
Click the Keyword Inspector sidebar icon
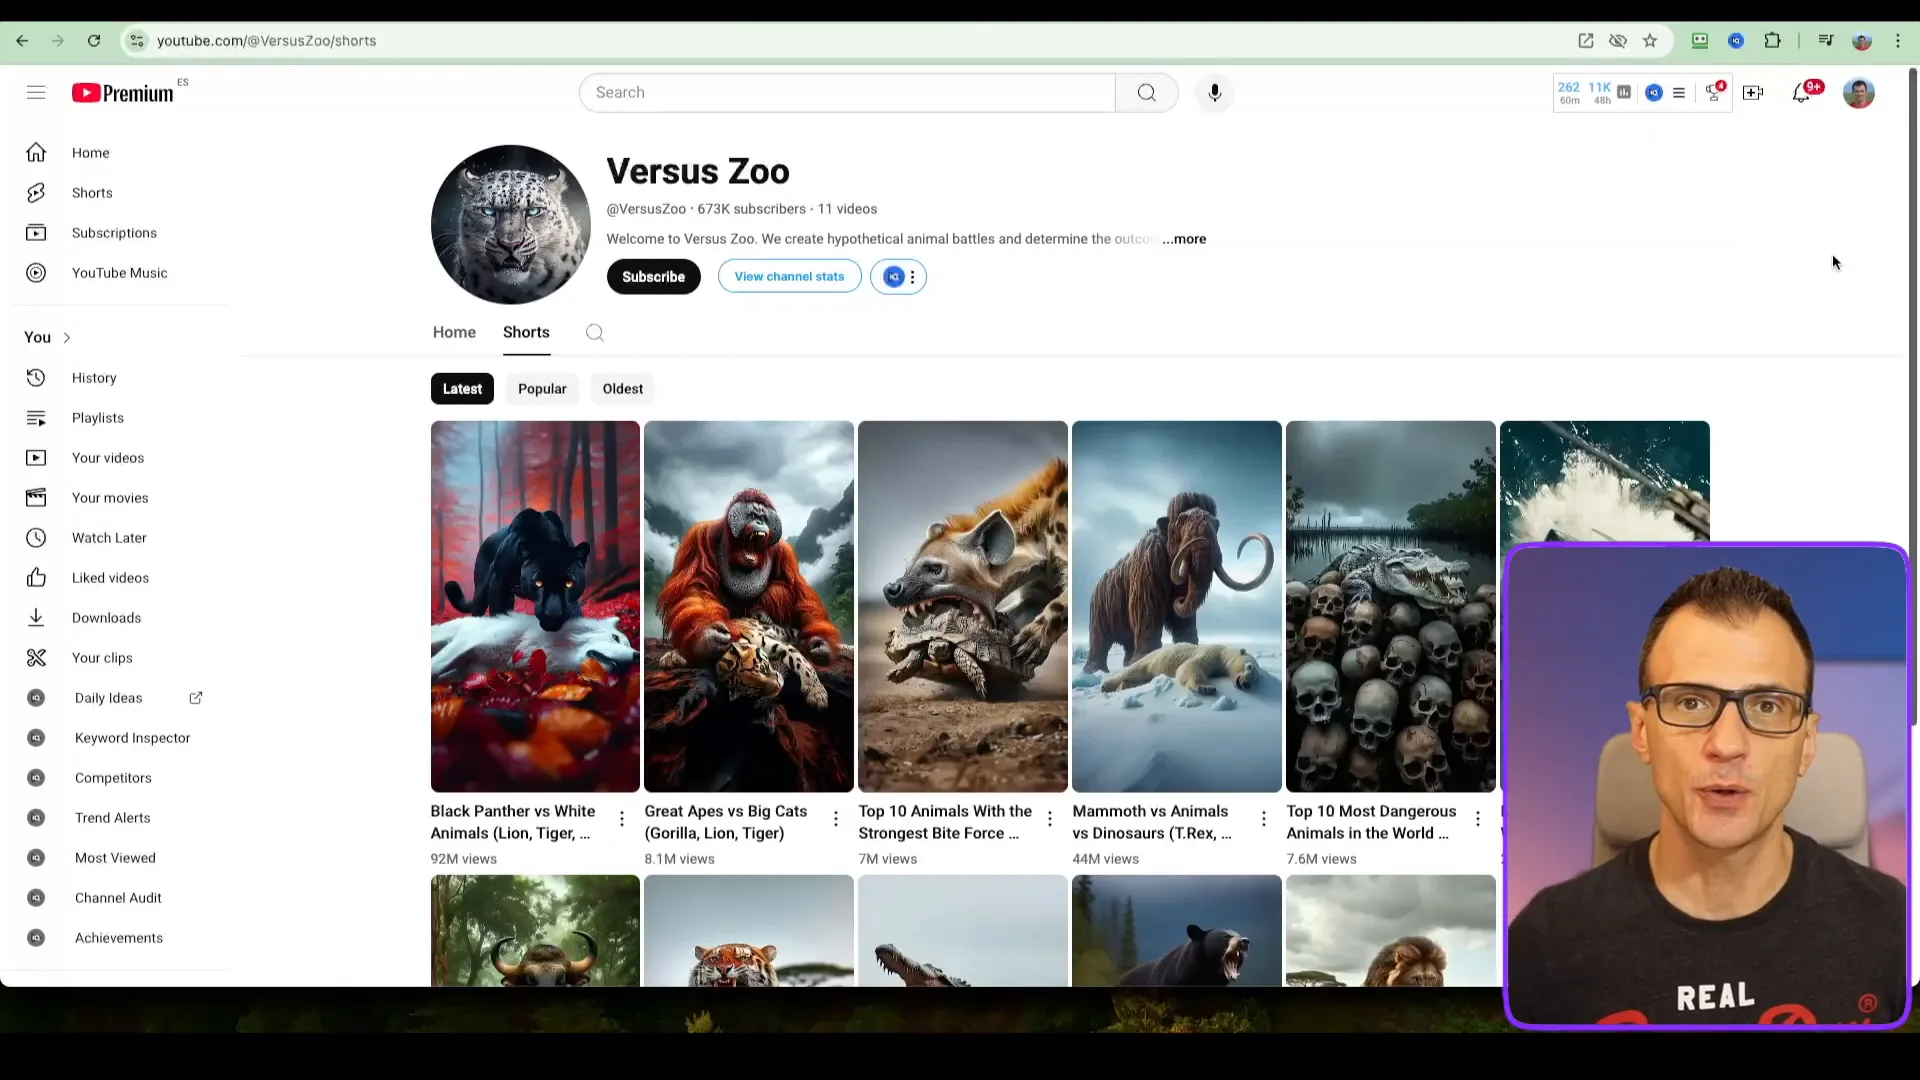36,737
